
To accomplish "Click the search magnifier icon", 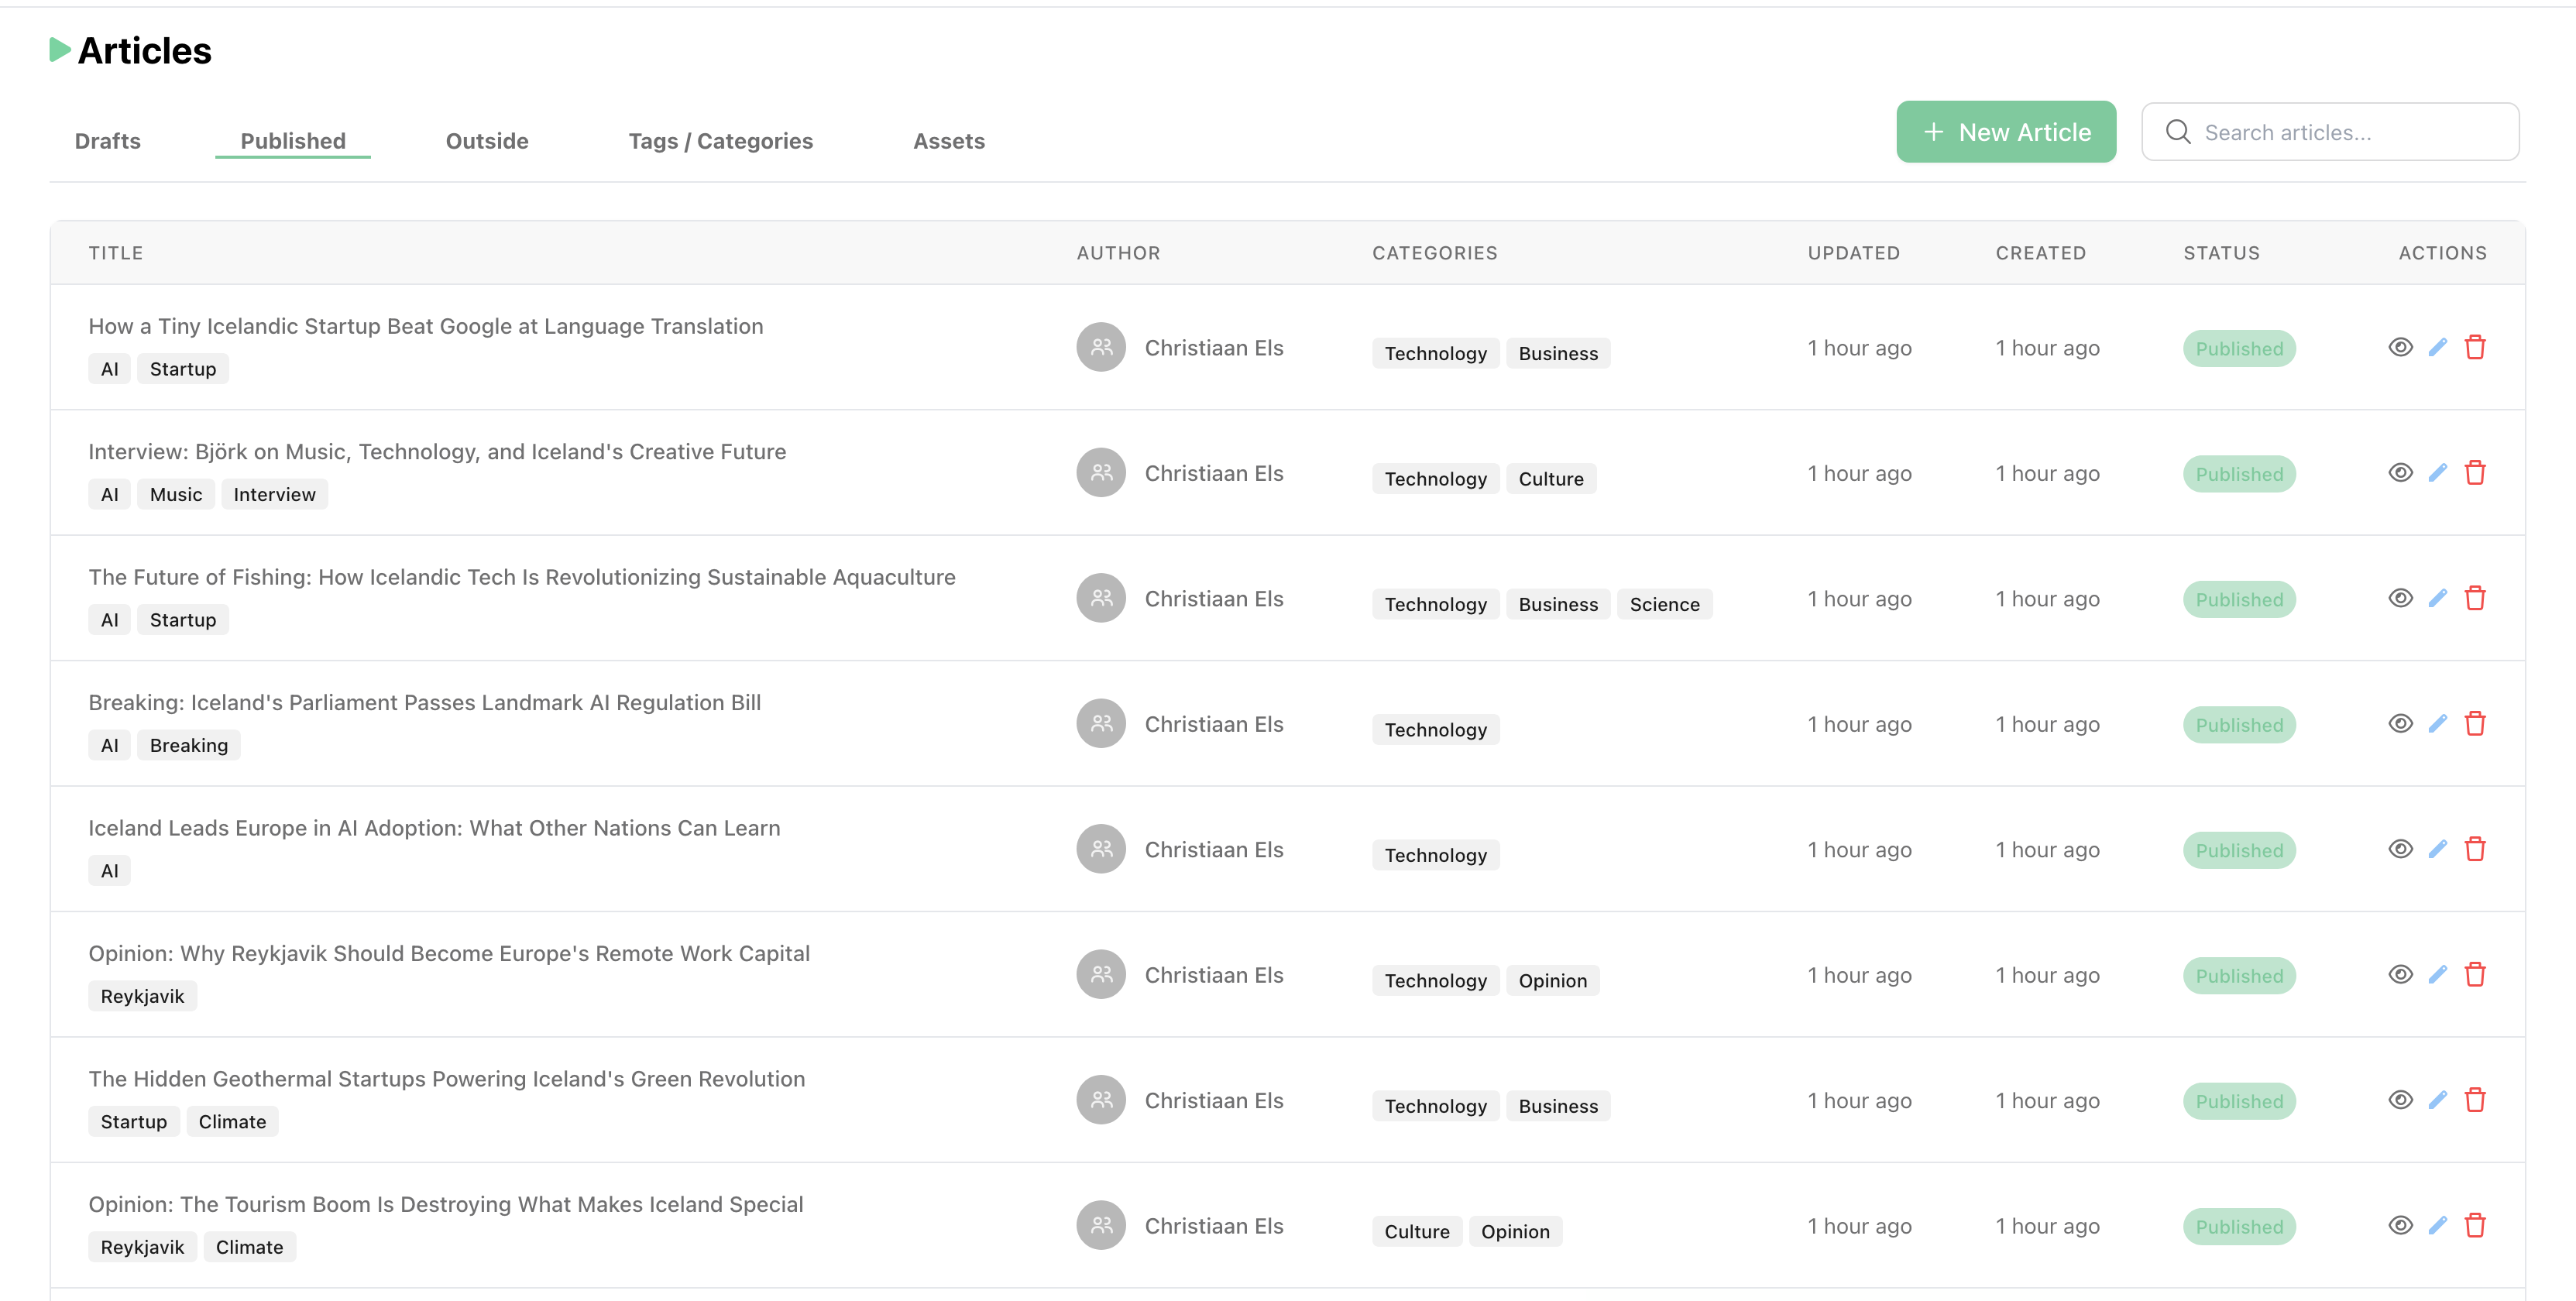I will 2179,131.
